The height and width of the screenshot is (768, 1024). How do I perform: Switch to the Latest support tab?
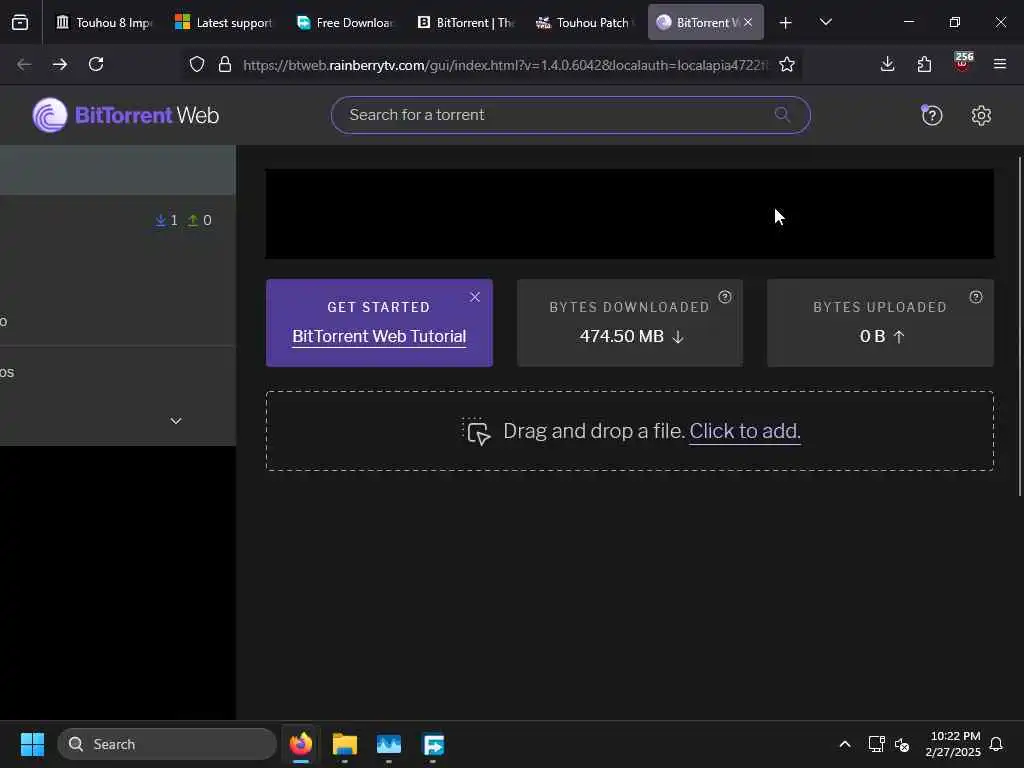coord(224,23)
